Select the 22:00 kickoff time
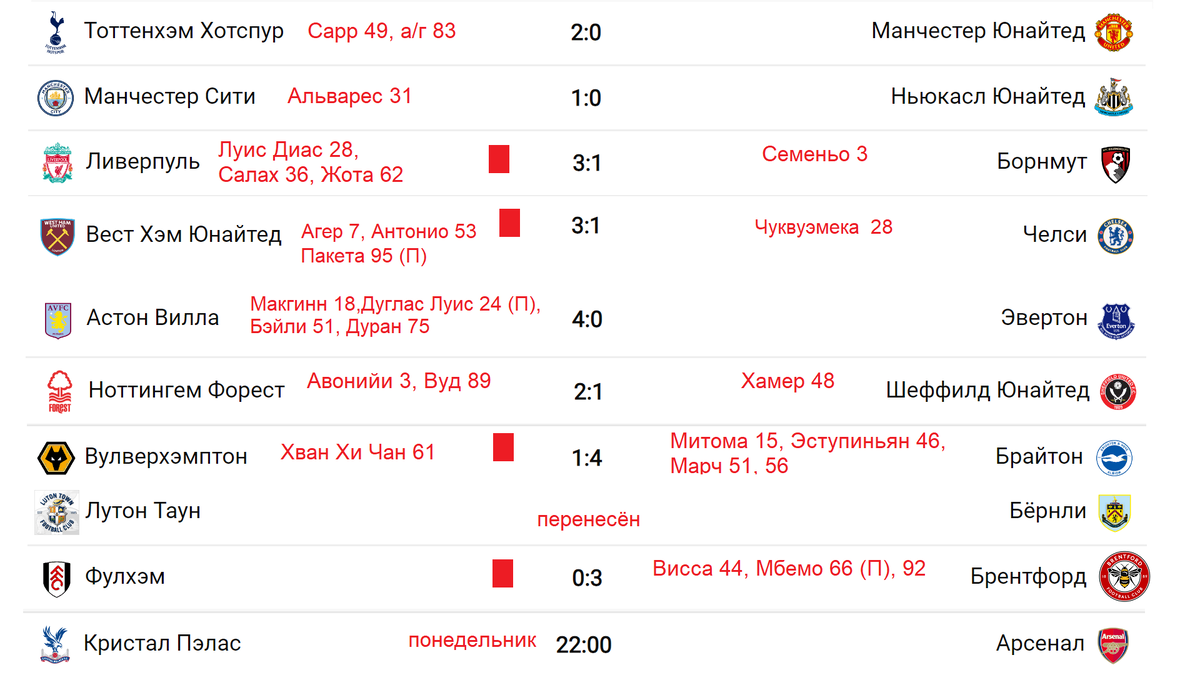The height and width of the screenshot is (675, 1200). 584,645
